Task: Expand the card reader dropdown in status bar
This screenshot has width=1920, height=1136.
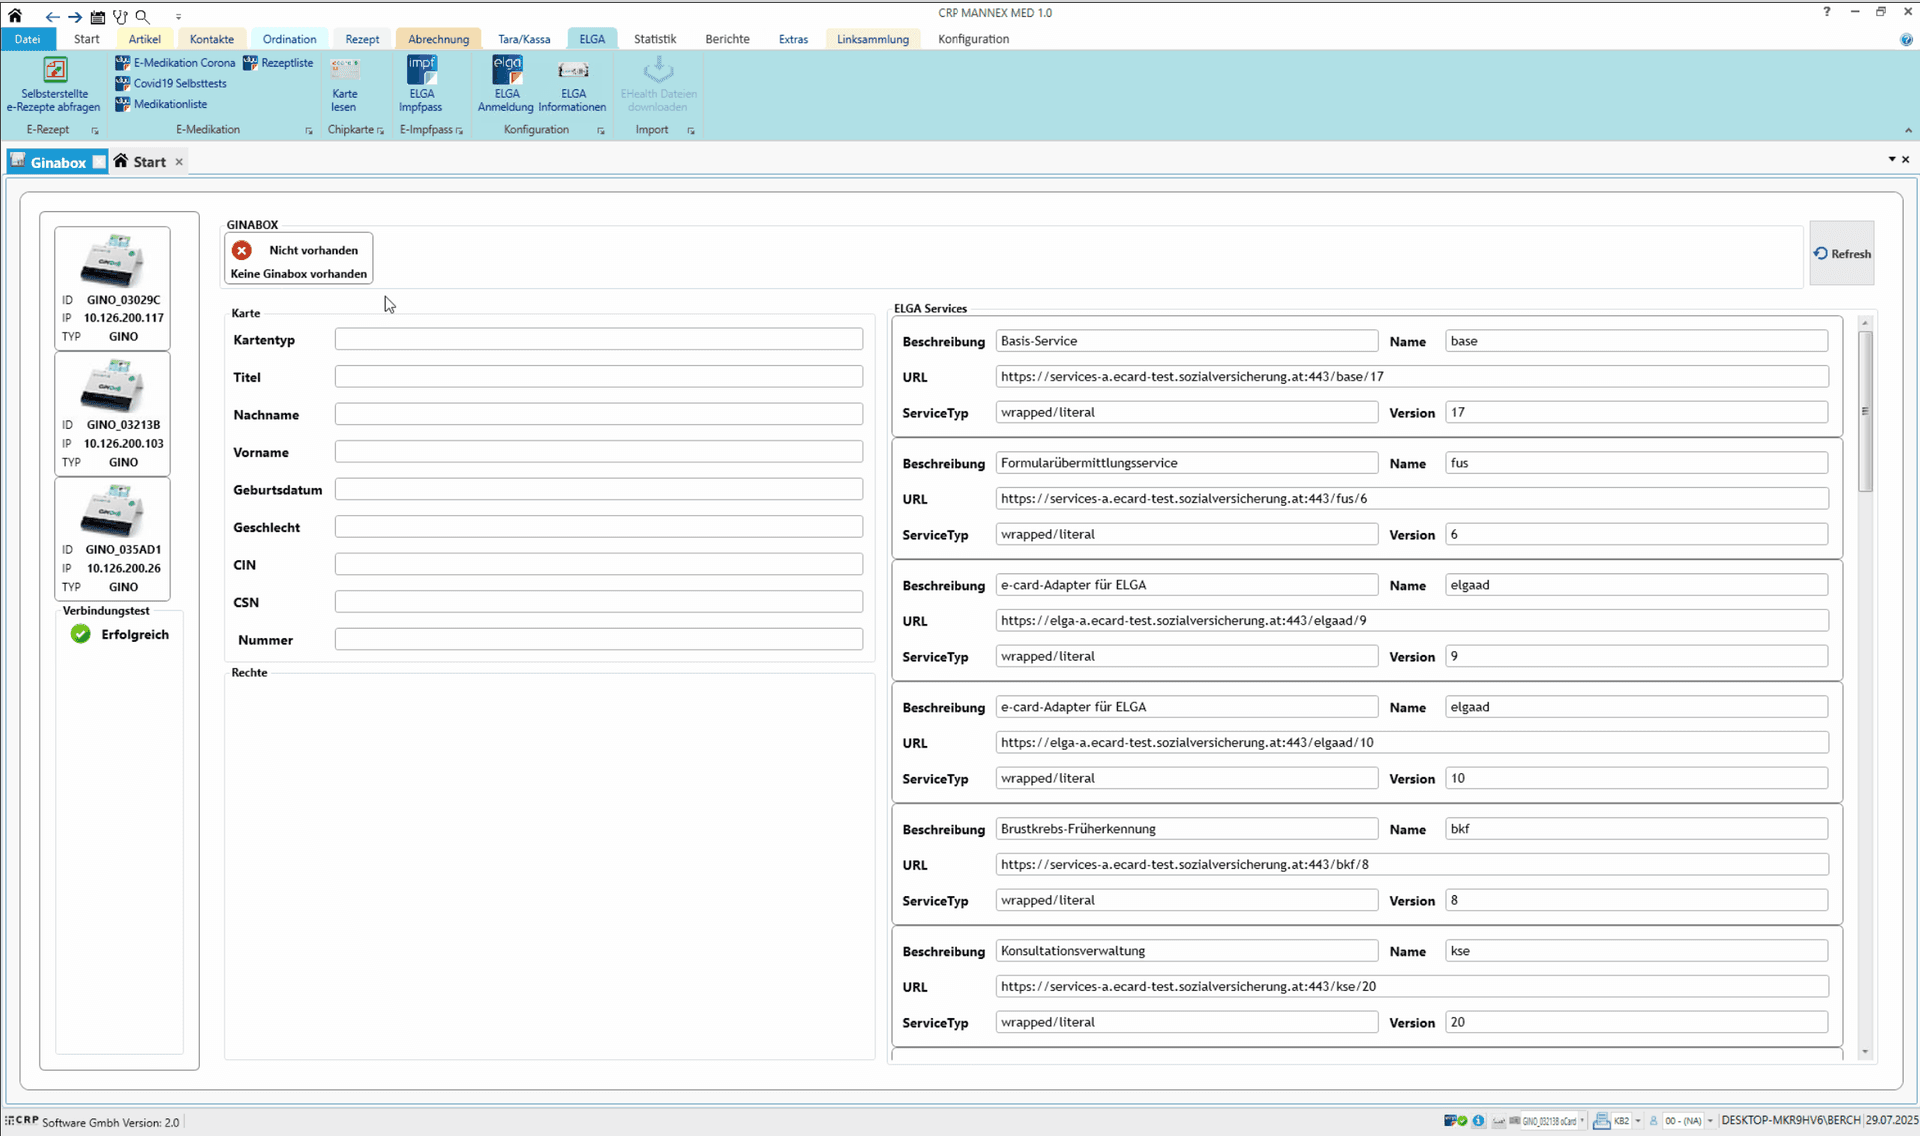Action: click(1582, 1121)
